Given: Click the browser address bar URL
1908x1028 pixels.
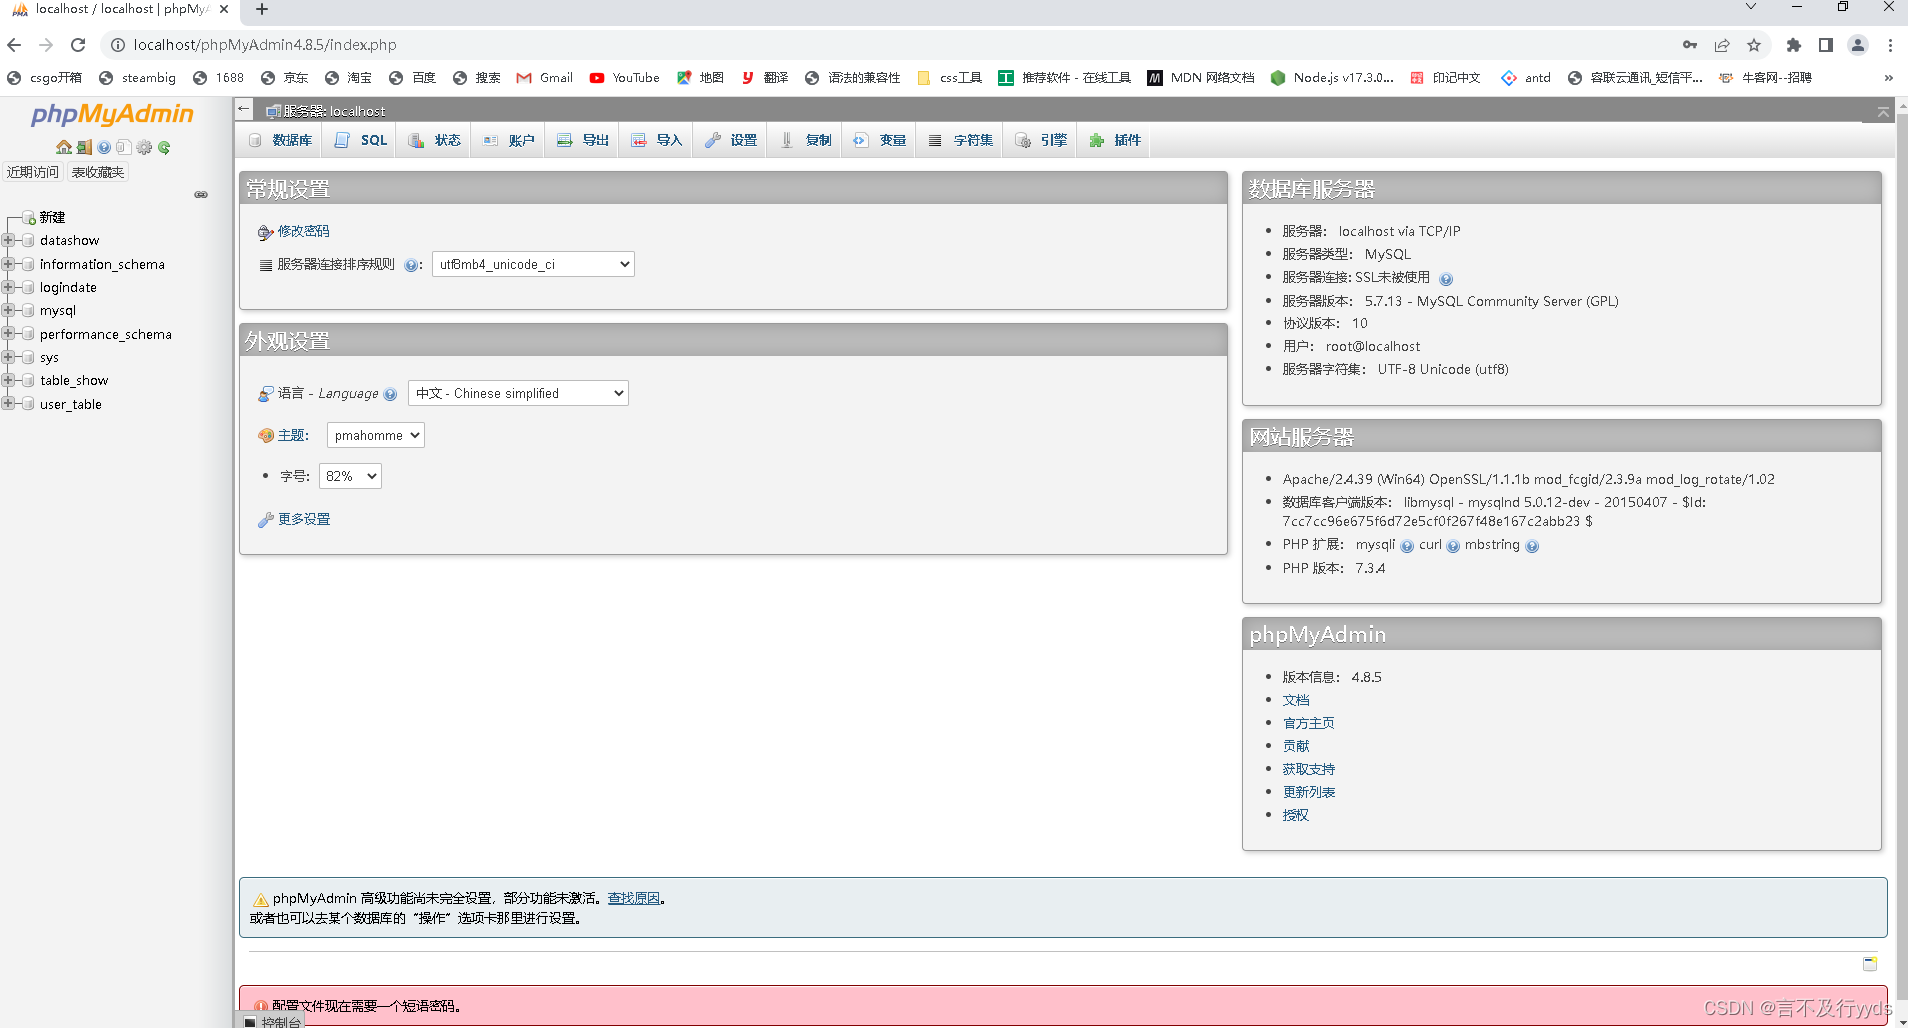Looking at the screenshot, I should click(265, 45).
